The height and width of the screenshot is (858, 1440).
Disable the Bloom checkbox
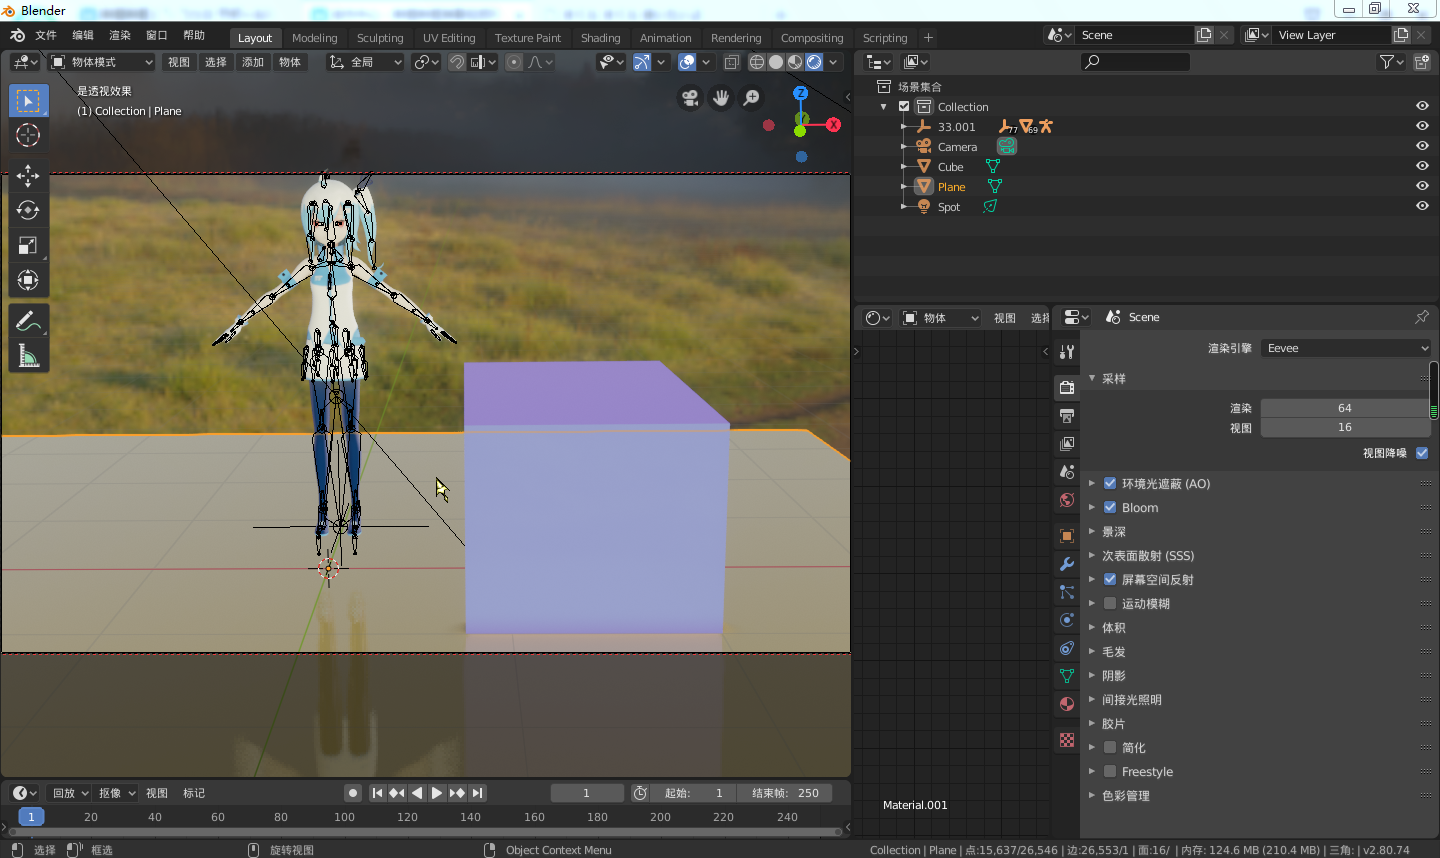(x=1110, y=507)
